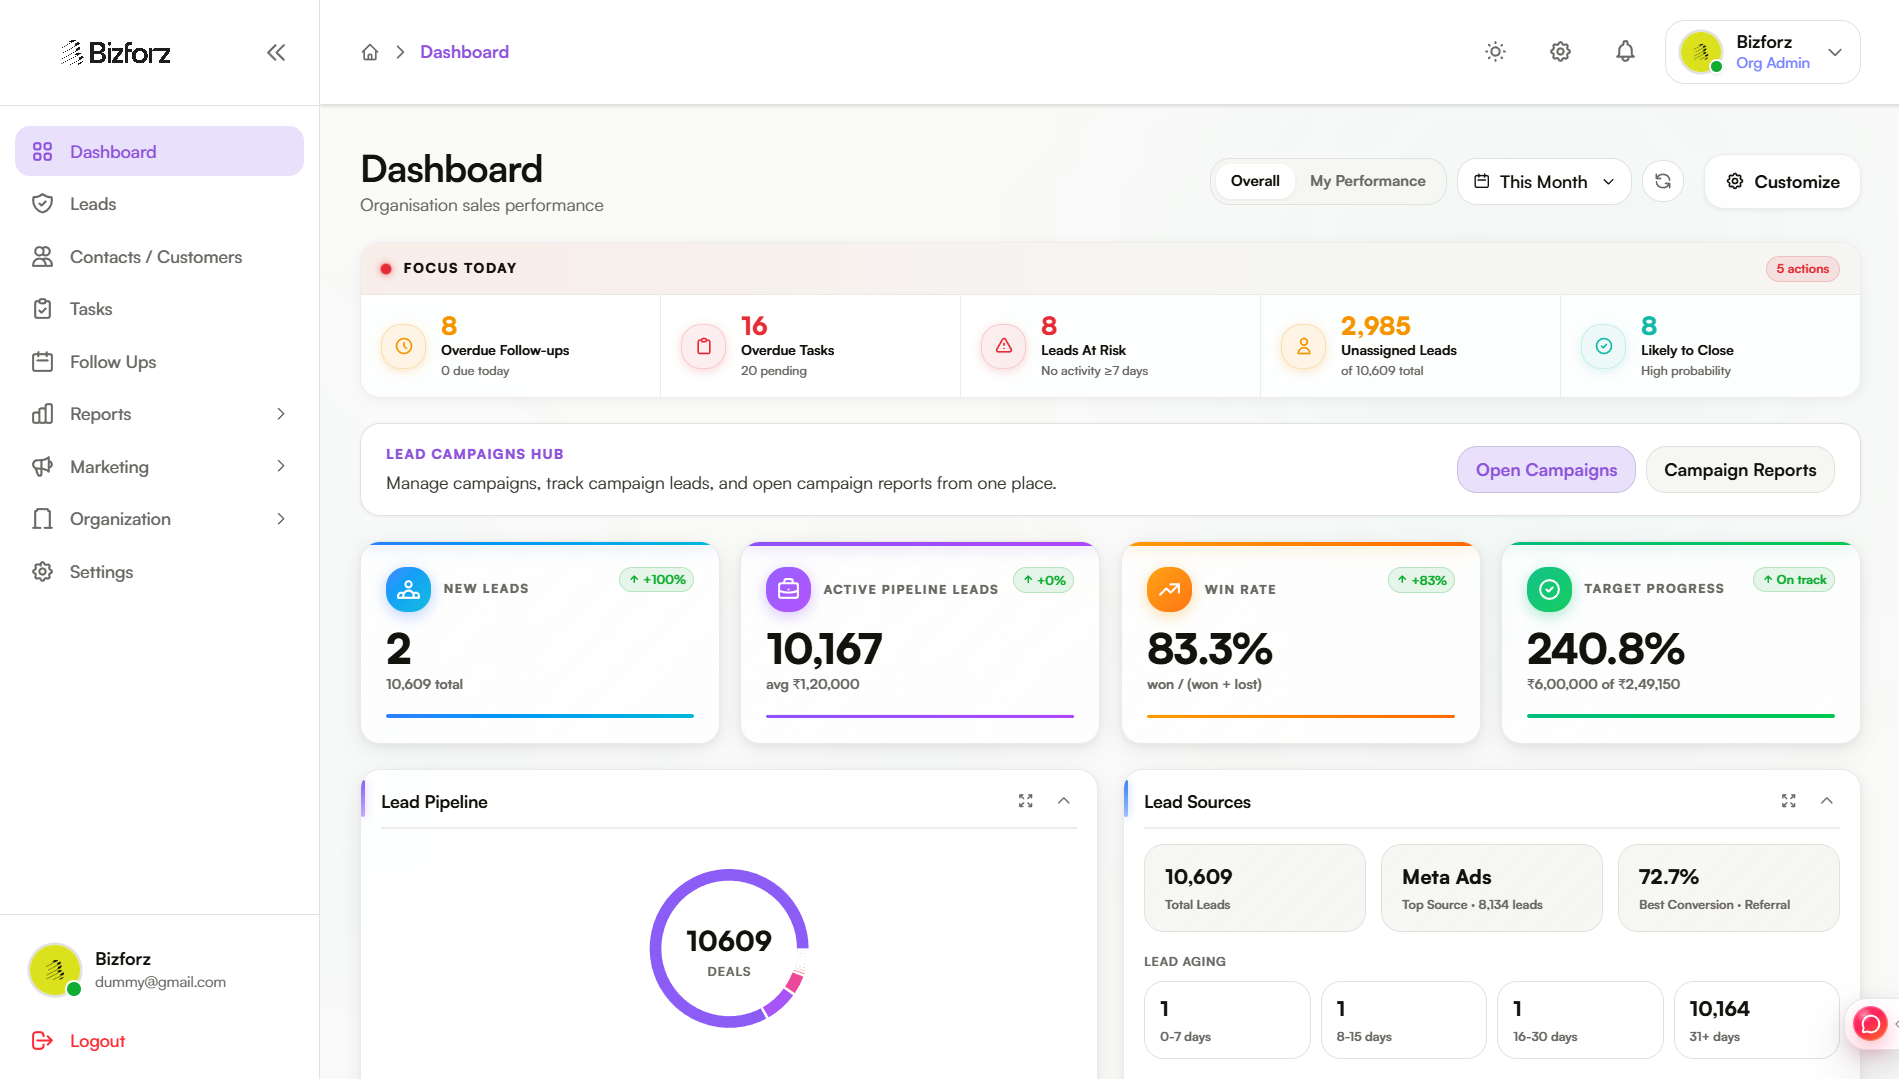Expand the Organization submenu
The height and width of the screenshot is (1079, 1899).
coord(281,519)
